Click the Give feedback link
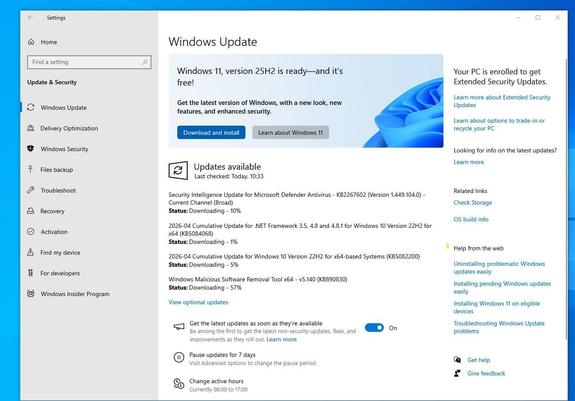Viewport: 575px width, 401px height. pyautogui.click(x=486, y=374)
